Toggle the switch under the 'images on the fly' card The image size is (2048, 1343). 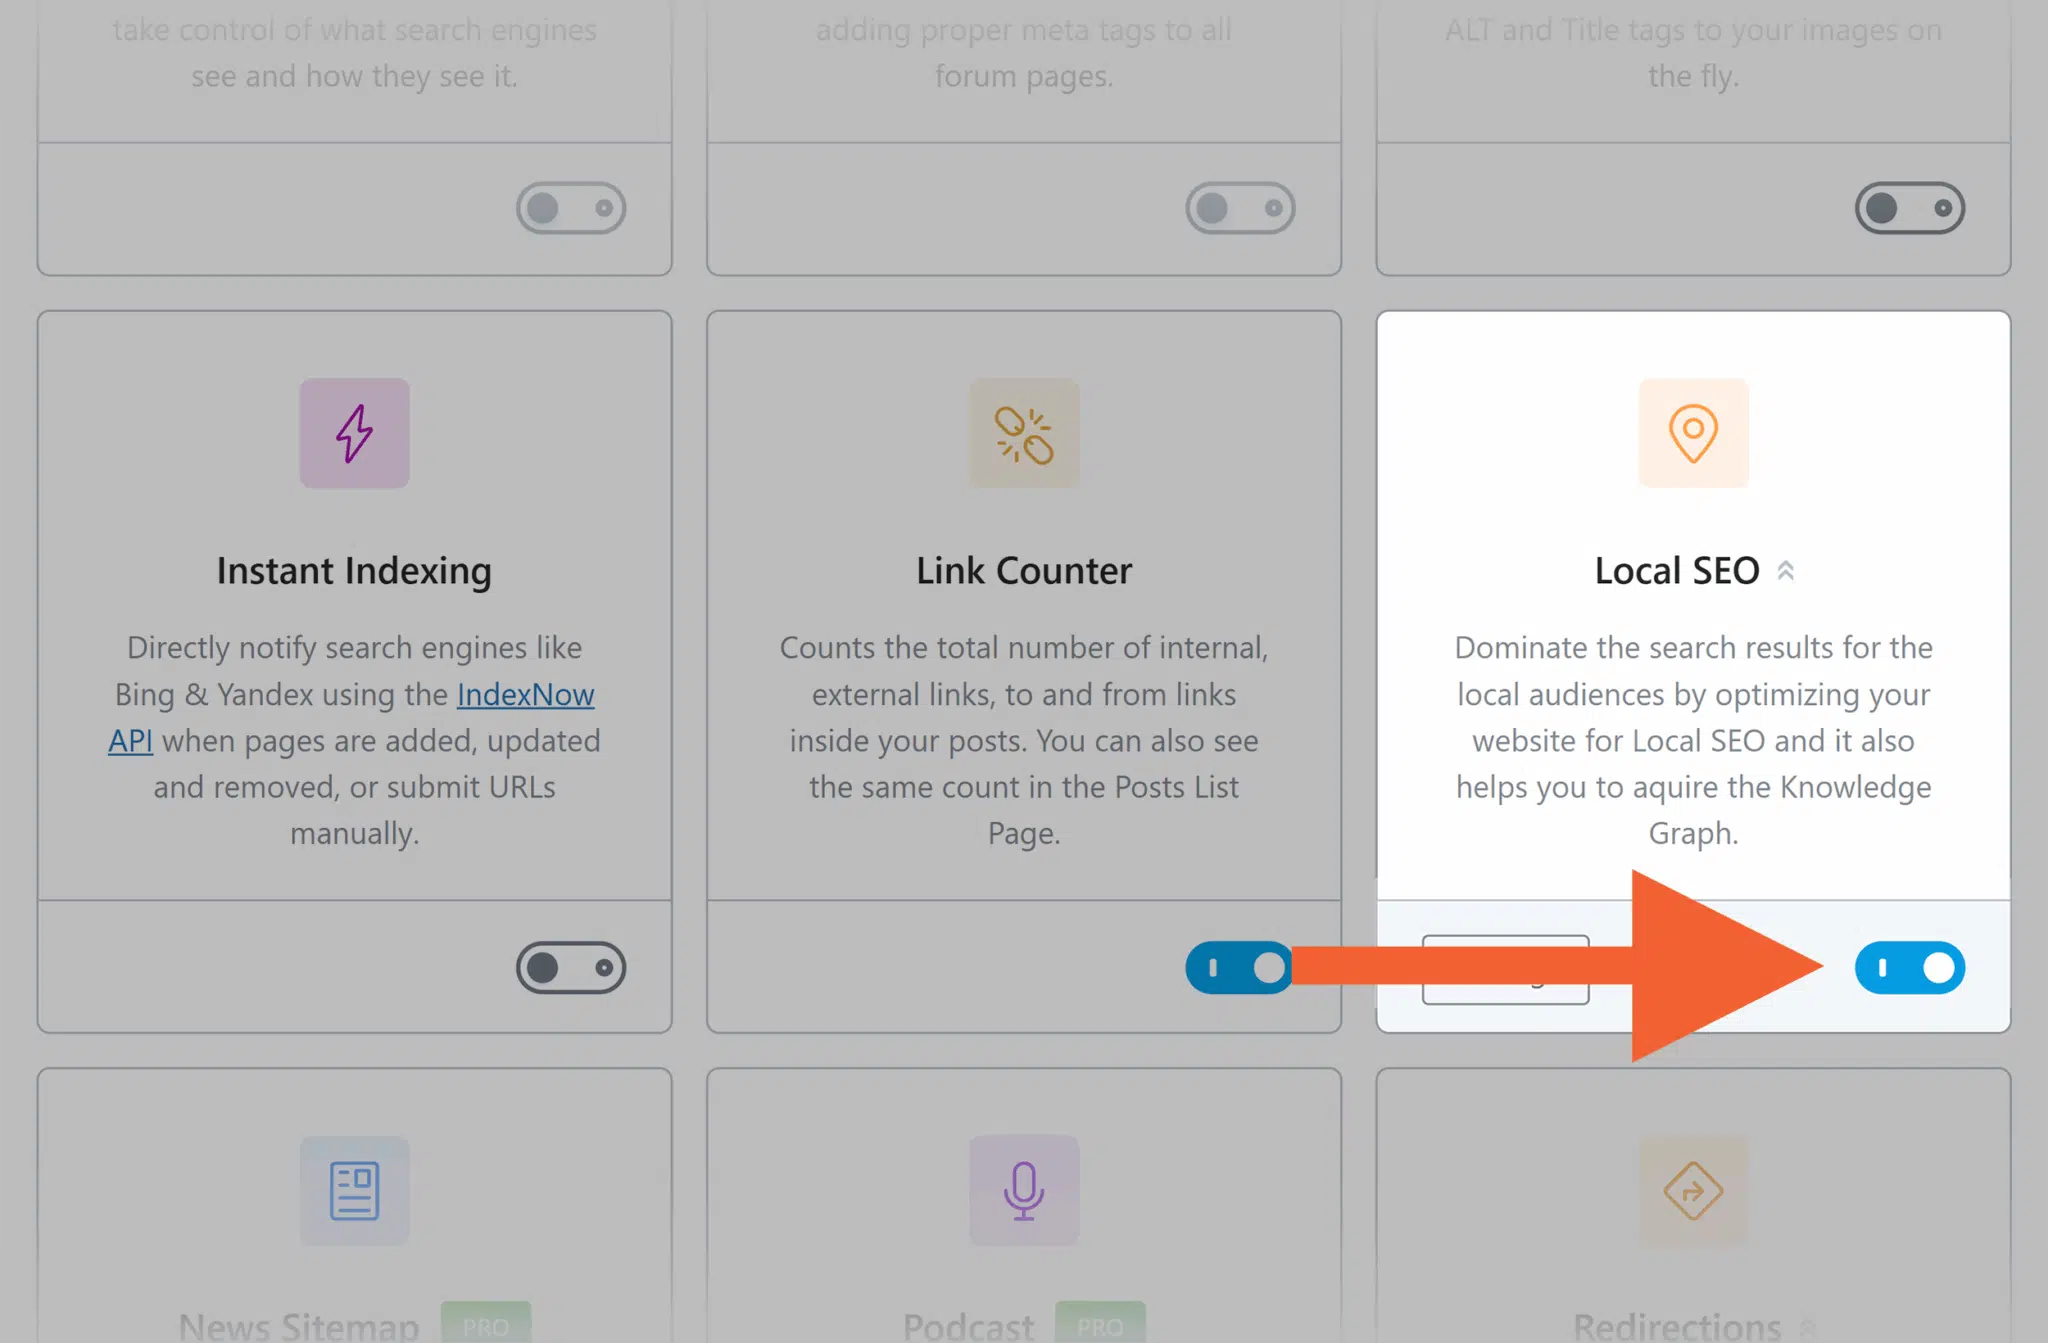point(1910,208)
